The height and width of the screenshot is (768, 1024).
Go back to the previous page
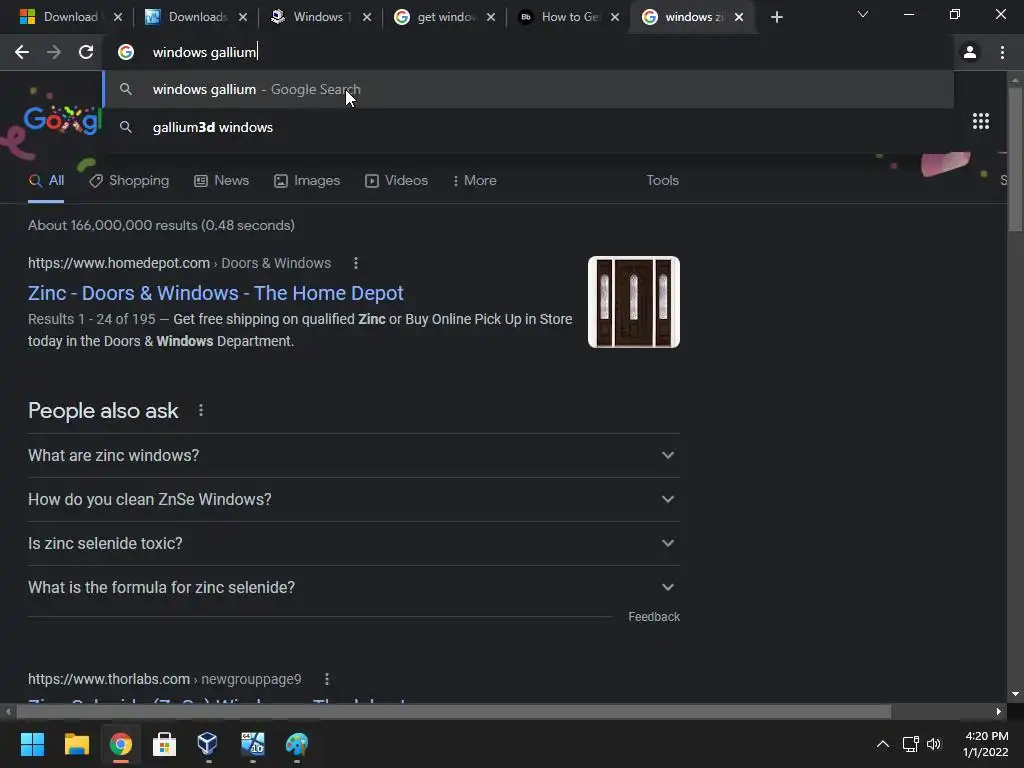click(22, 52)
